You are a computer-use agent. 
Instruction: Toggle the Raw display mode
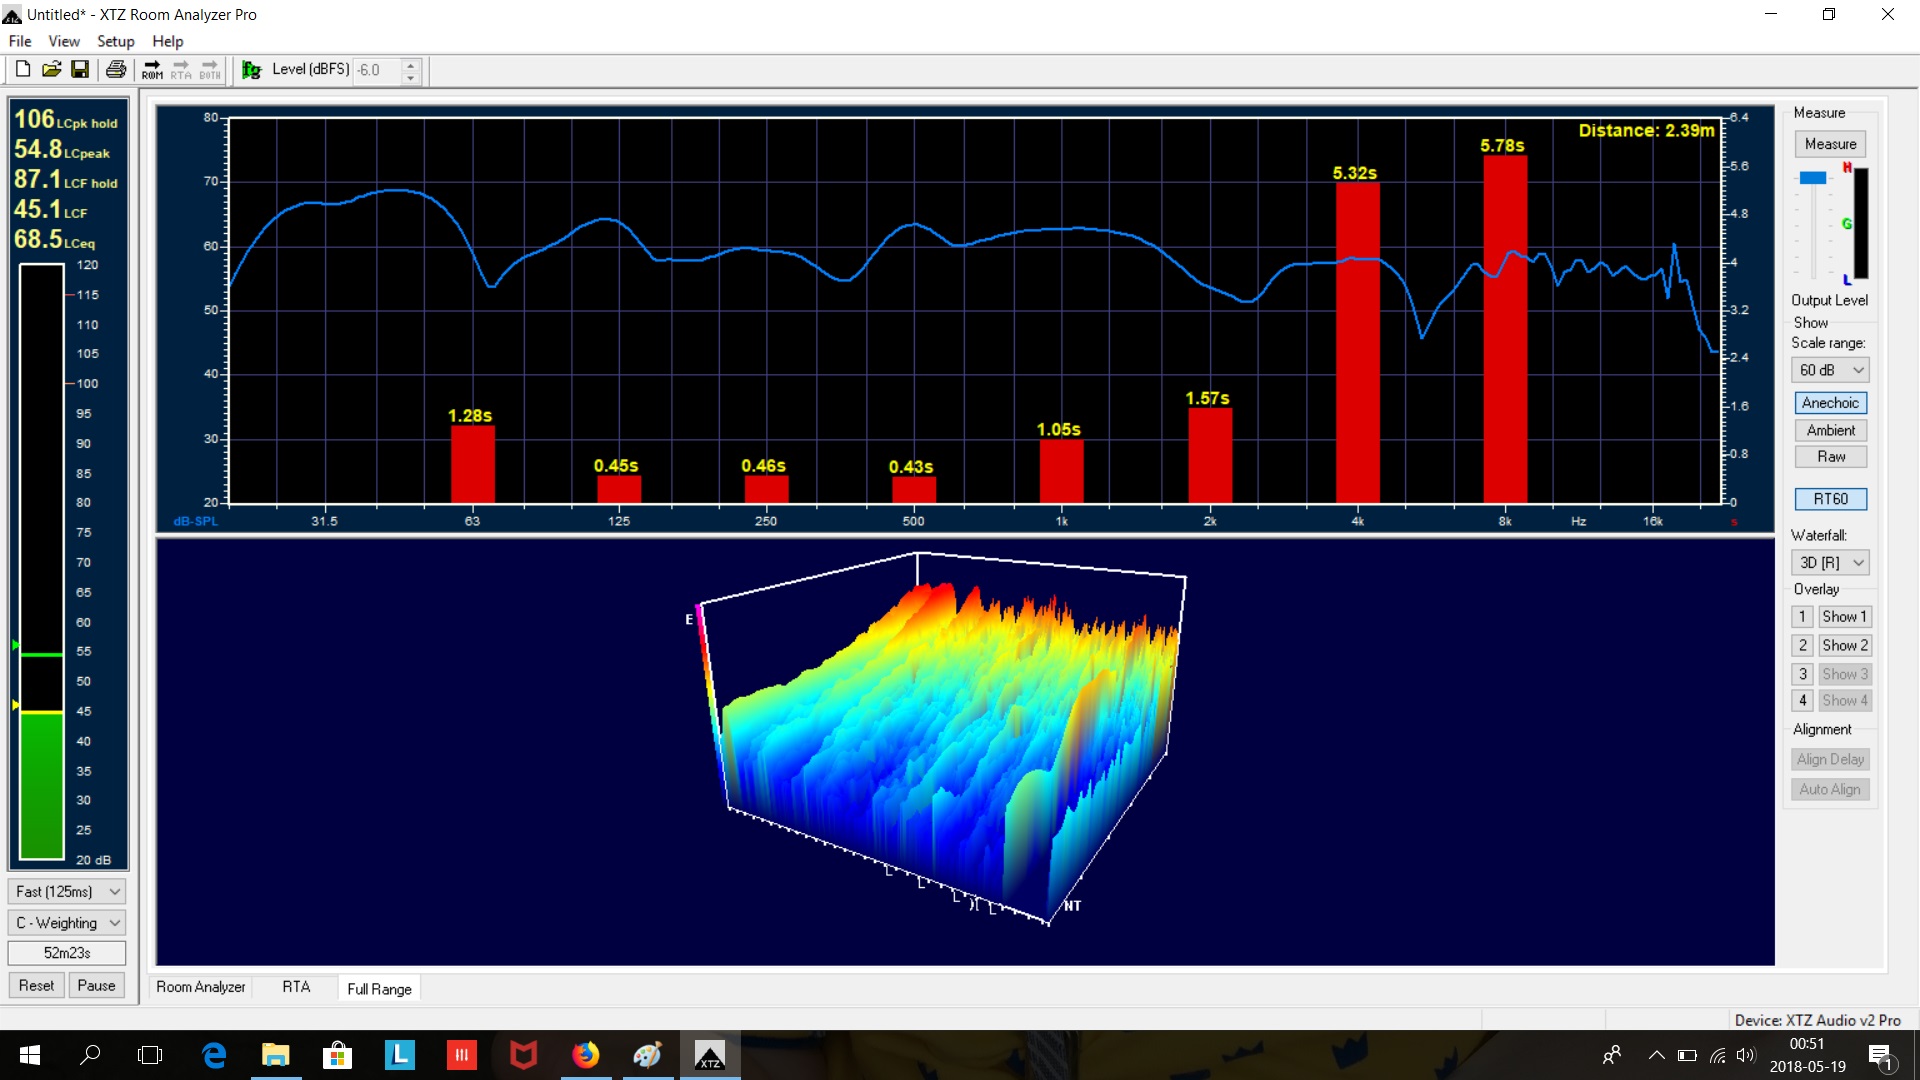point(1830,456)
